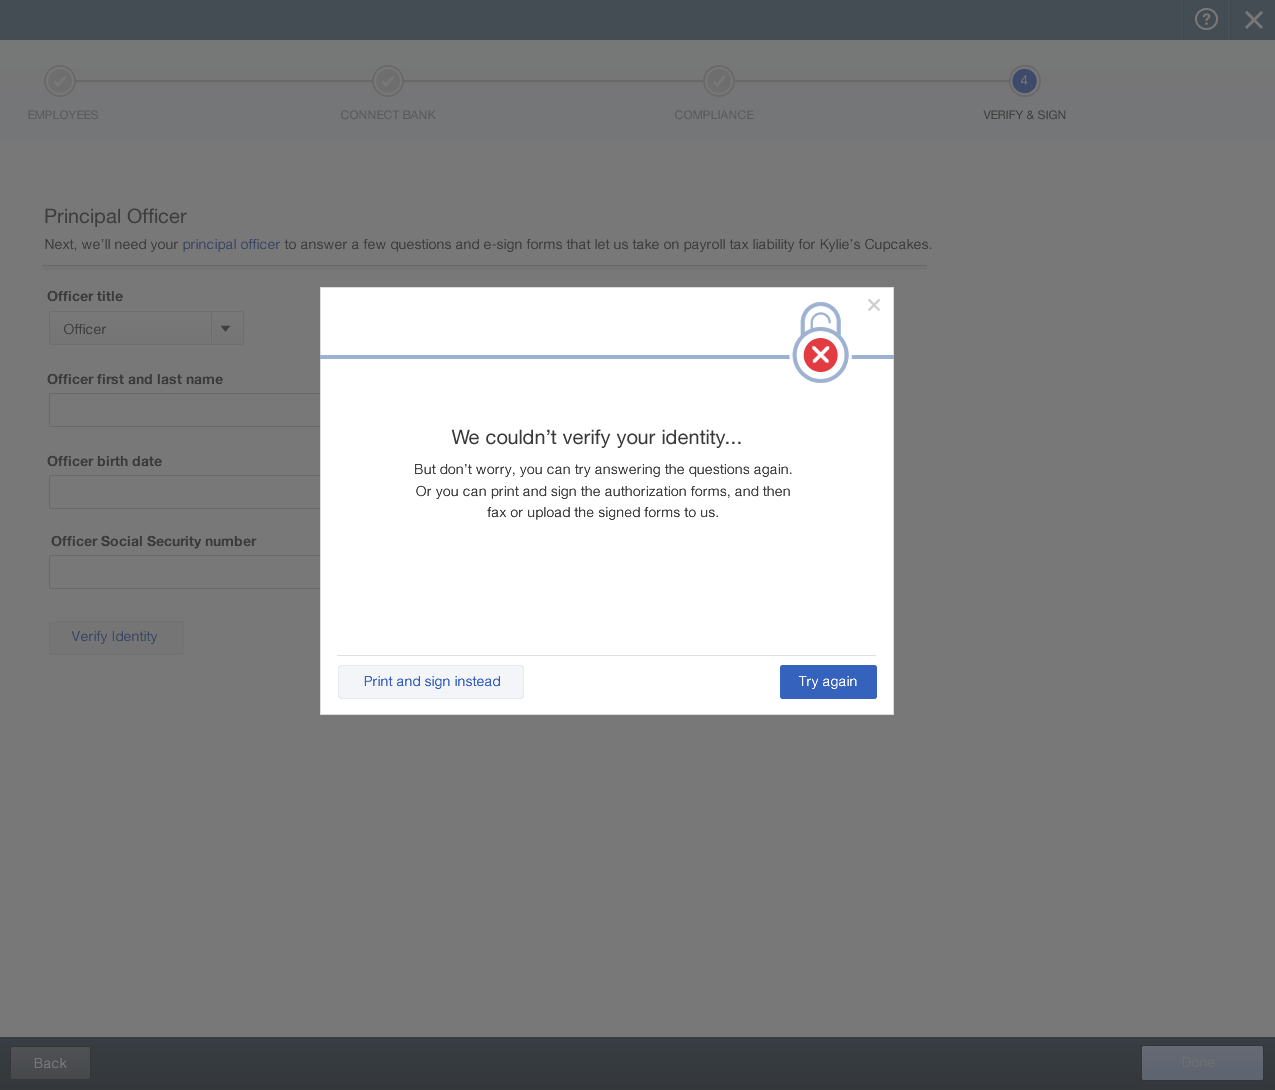Click the 'Officer birth date' label

pos(104,461)
